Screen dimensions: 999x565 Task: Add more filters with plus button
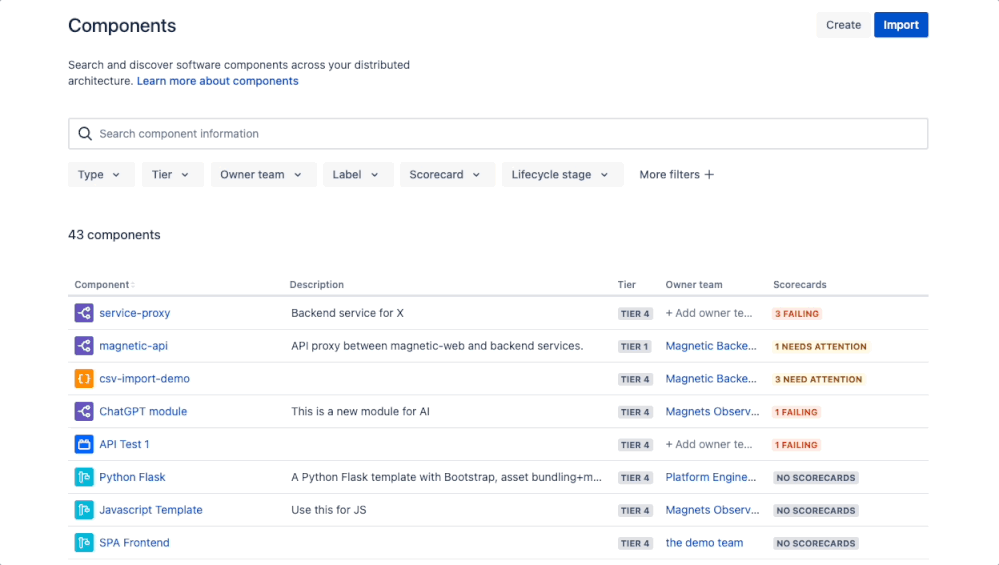[677, 175]
